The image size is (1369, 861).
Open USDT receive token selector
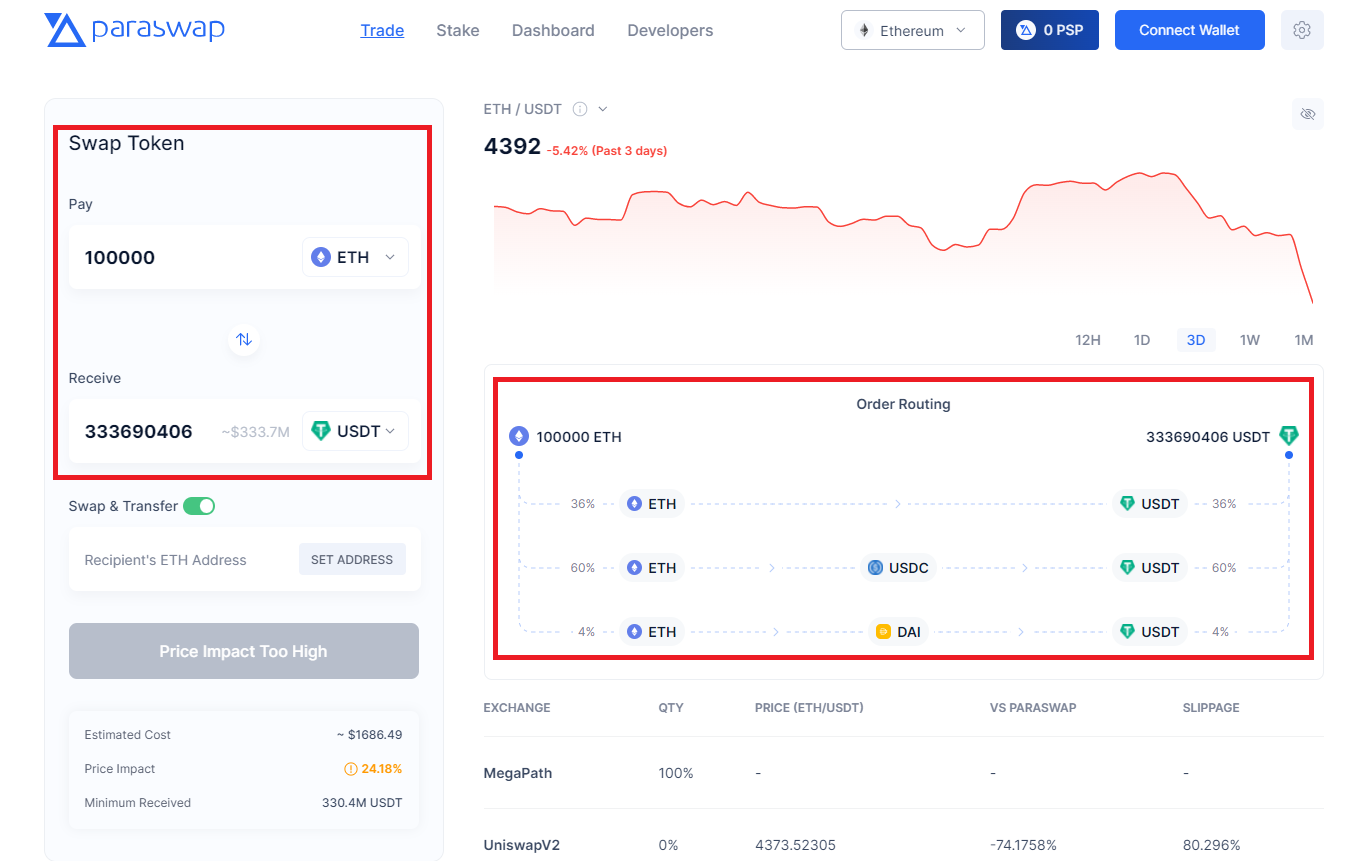(355, 431)
